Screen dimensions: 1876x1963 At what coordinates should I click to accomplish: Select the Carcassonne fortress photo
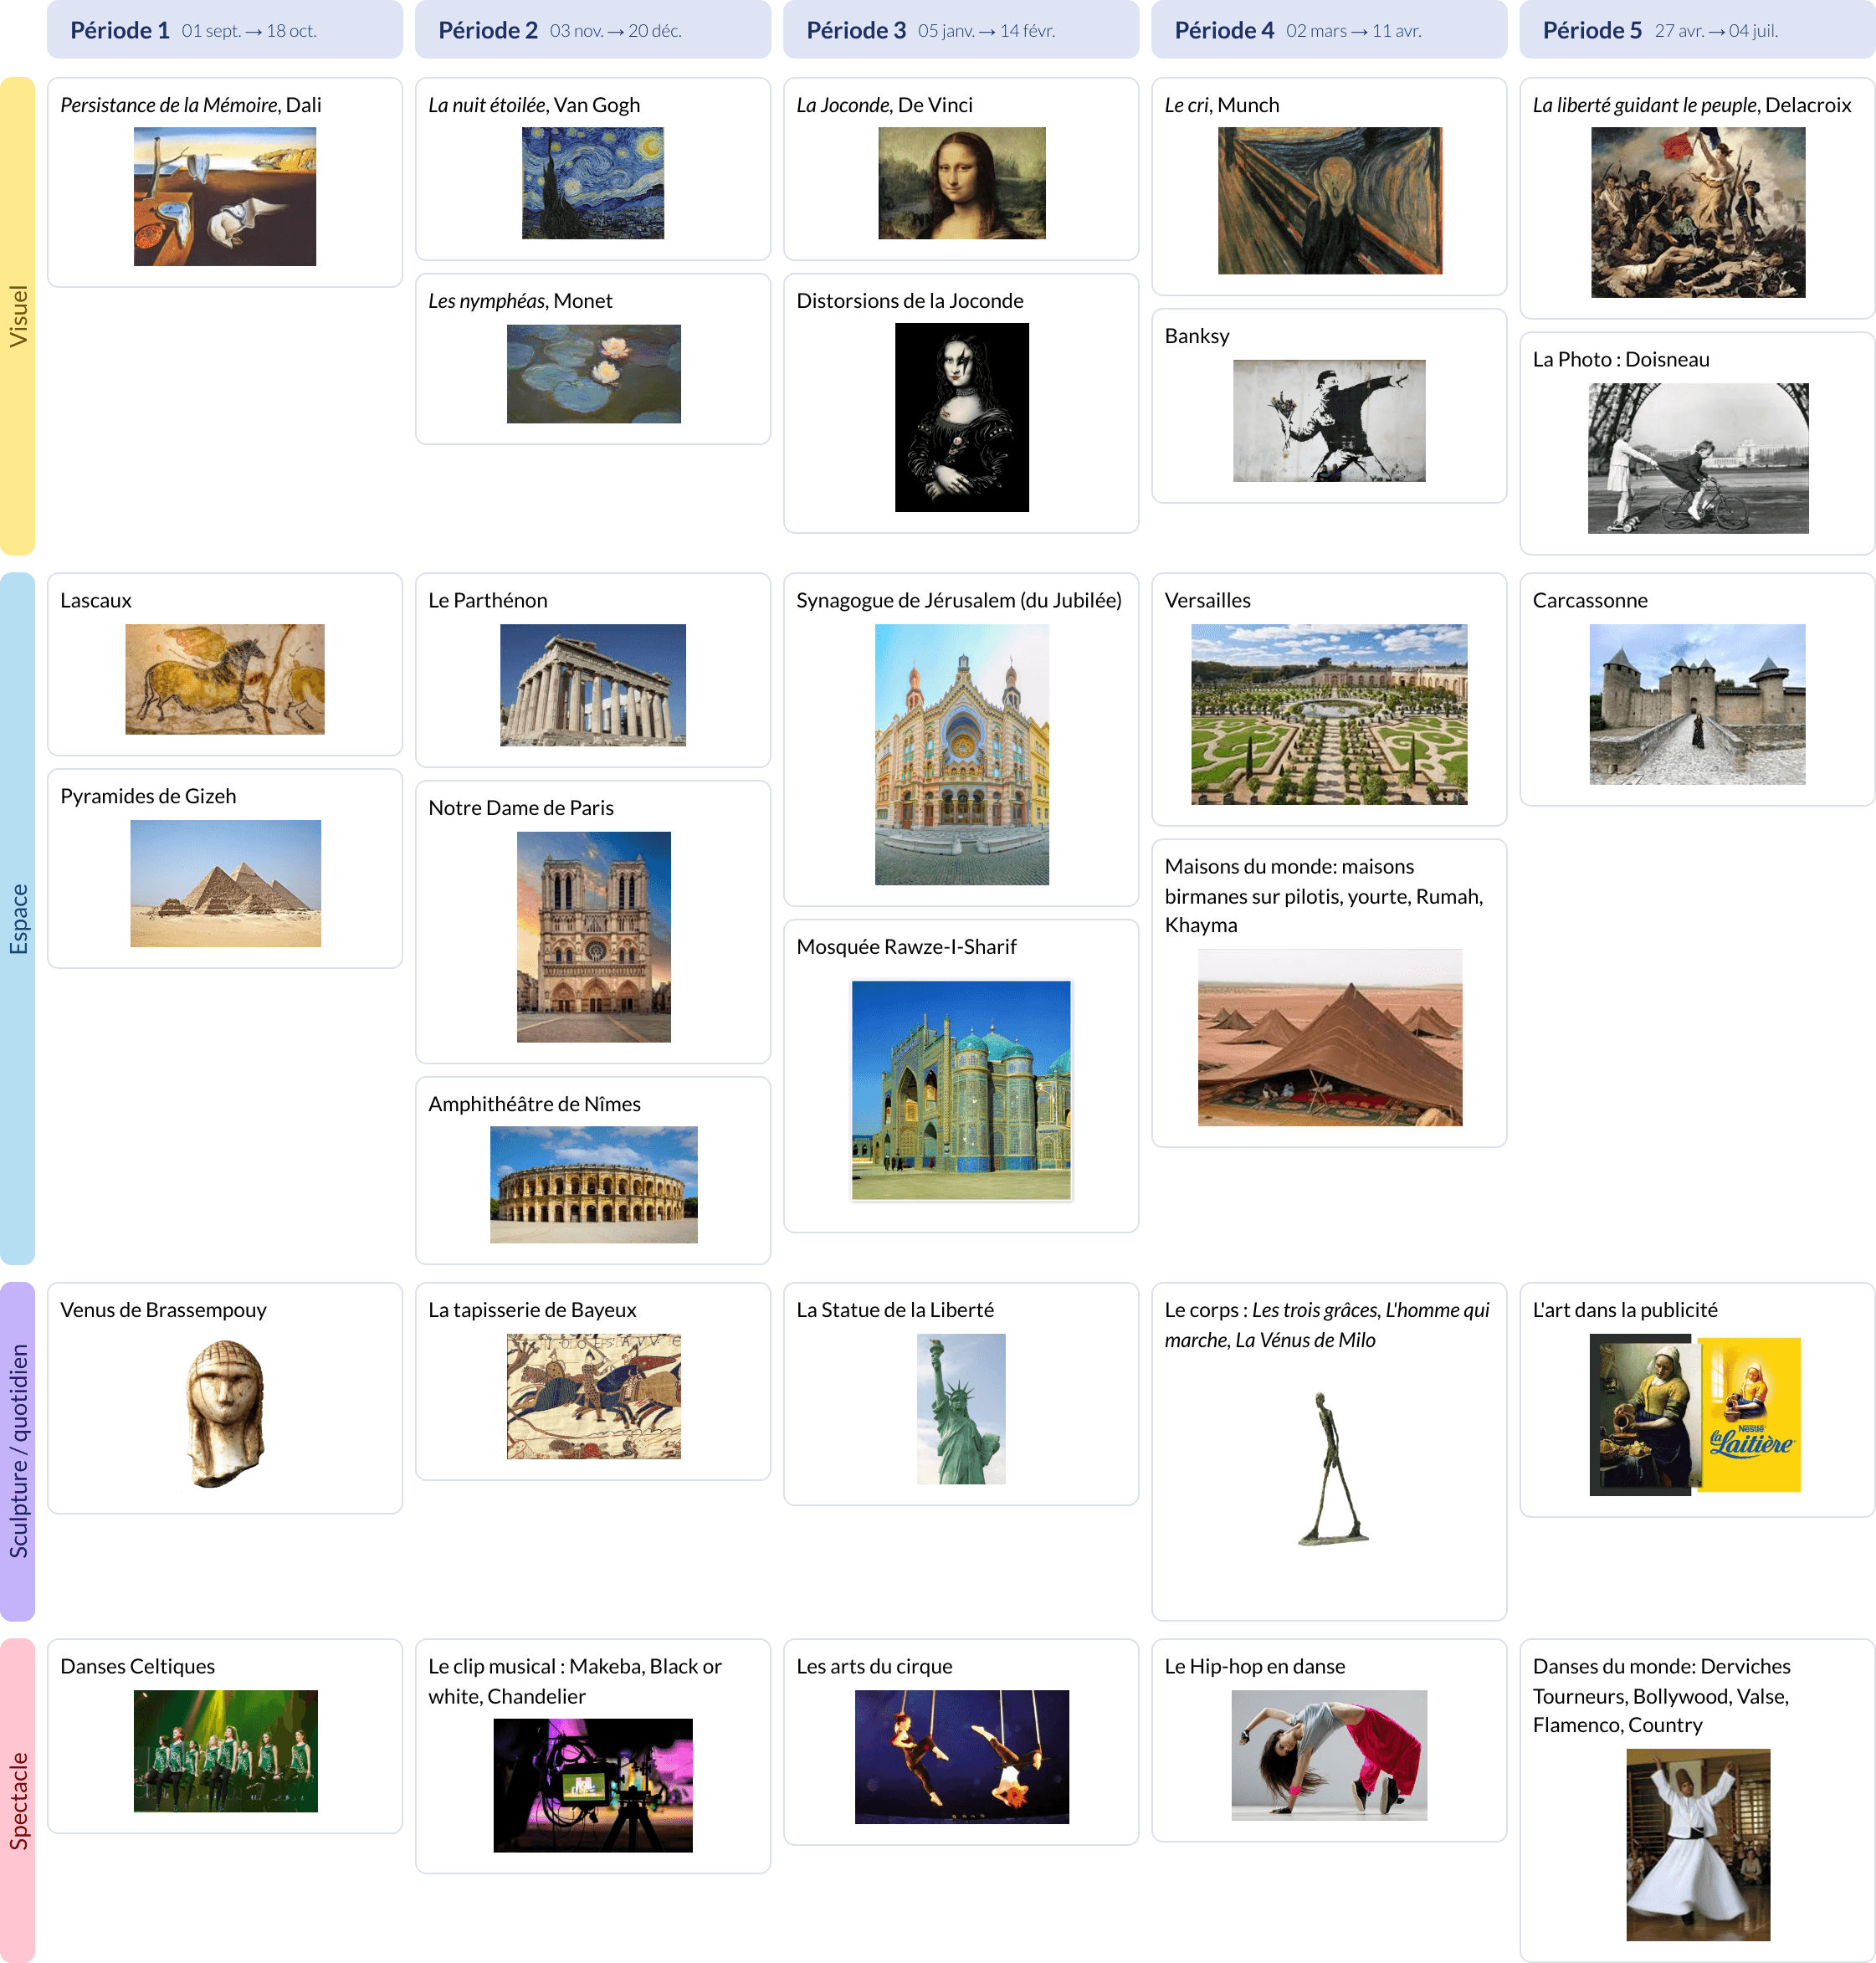point(1697,707)
